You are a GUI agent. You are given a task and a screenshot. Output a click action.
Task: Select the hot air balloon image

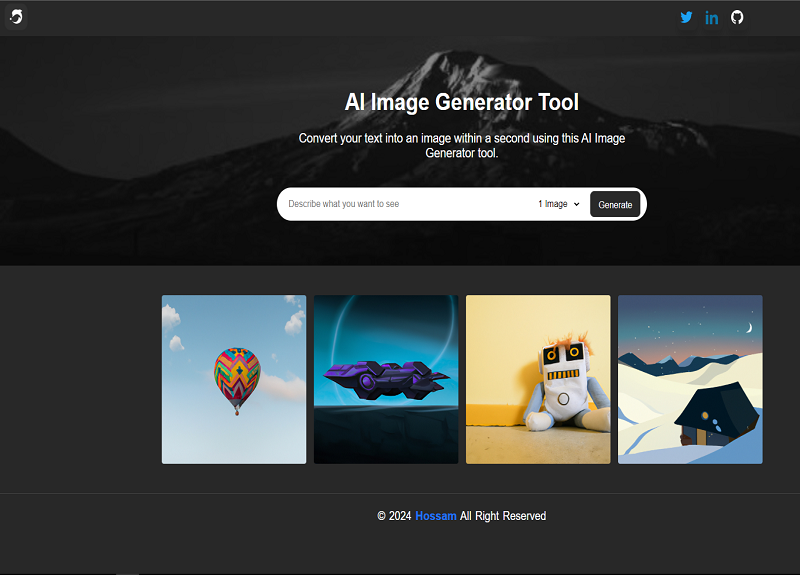point(234,379)
